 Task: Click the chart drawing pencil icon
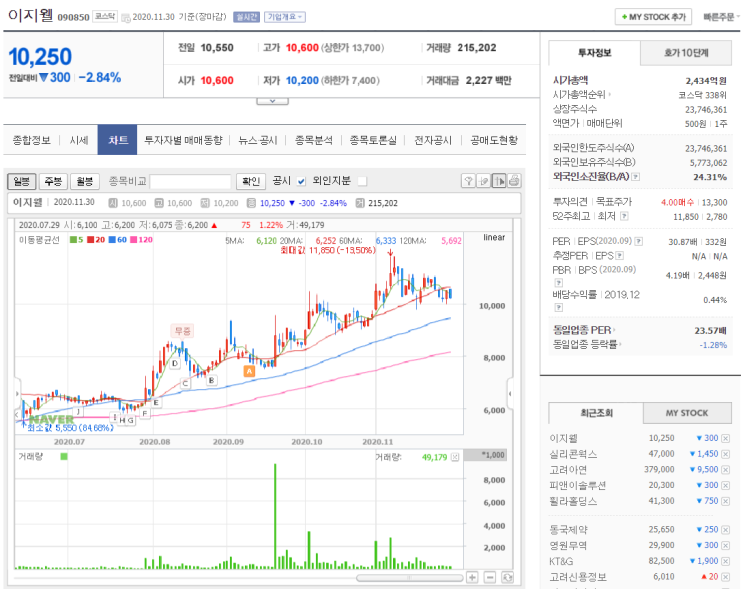[x=483, y=181]
